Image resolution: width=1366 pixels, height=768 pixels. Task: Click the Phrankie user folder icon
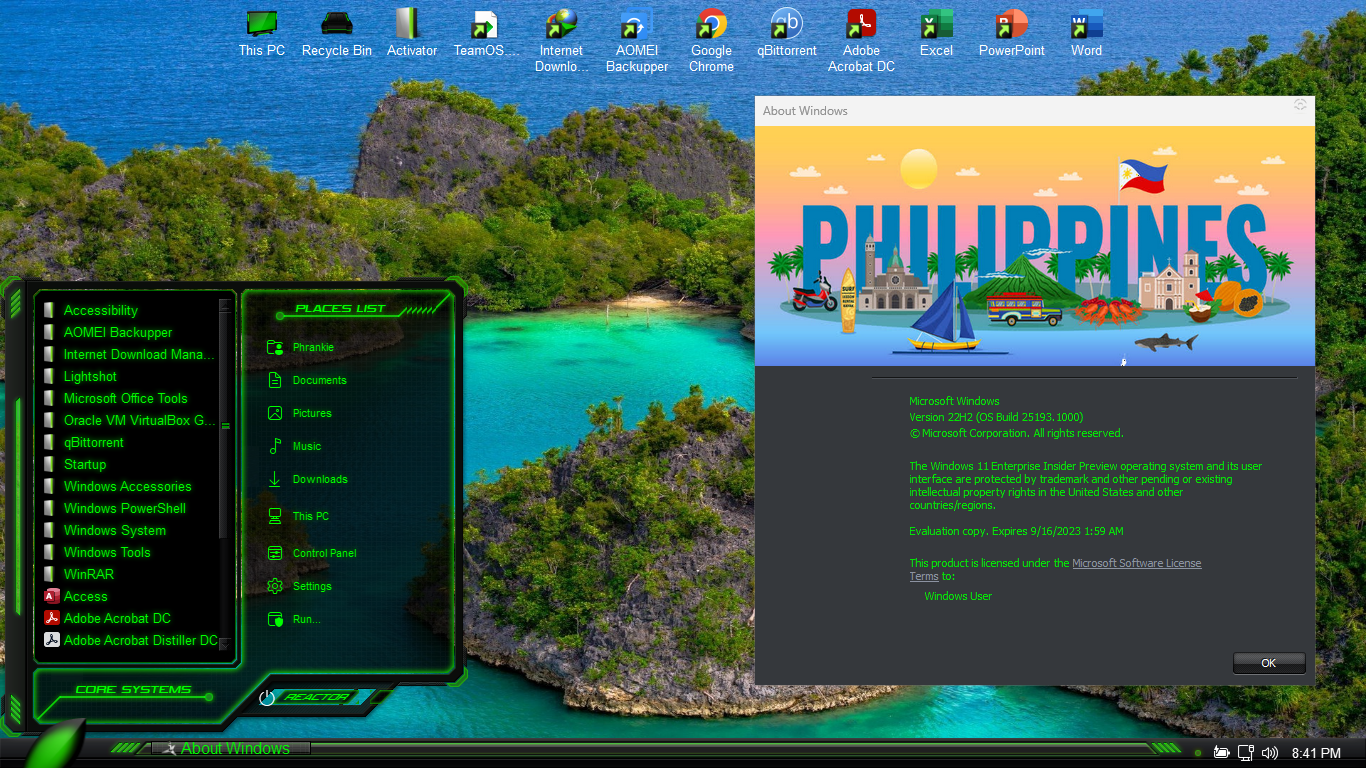pyautogui.click(x=275, y=347)
